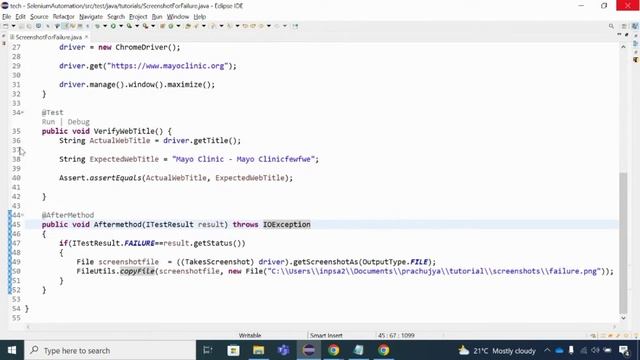Collapse the @Test method fold at line 34

(x=22, y=112)
